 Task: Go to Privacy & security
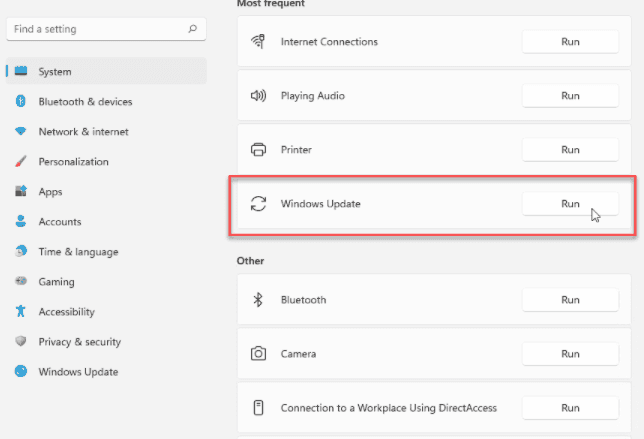[106, 341]
